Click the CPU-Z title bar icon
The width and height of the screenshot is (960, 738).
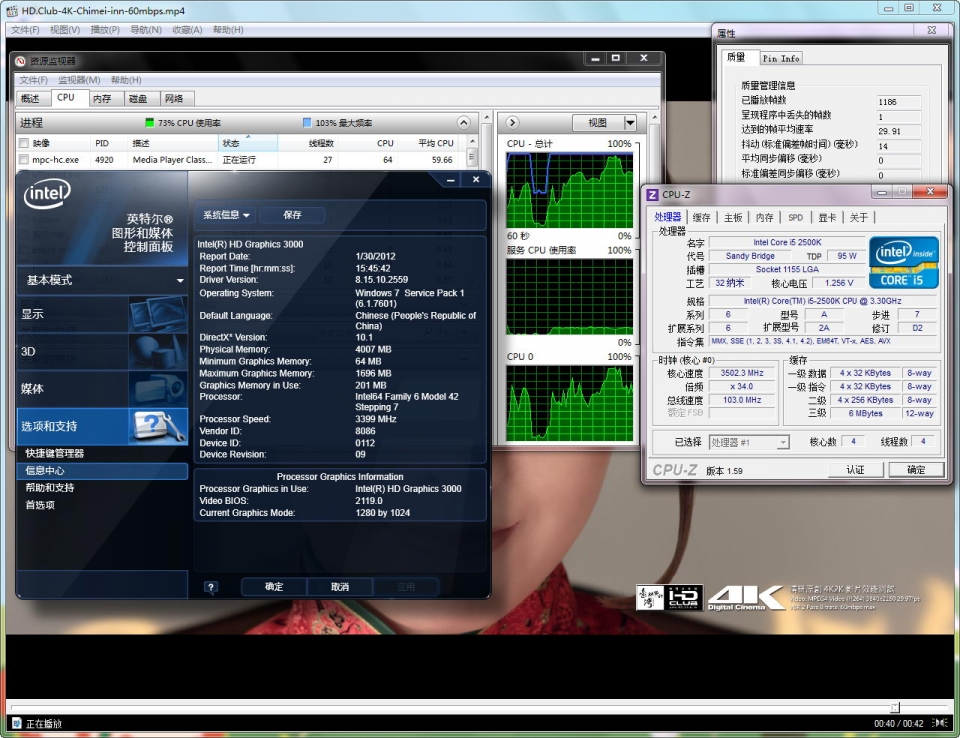[652, 195]
